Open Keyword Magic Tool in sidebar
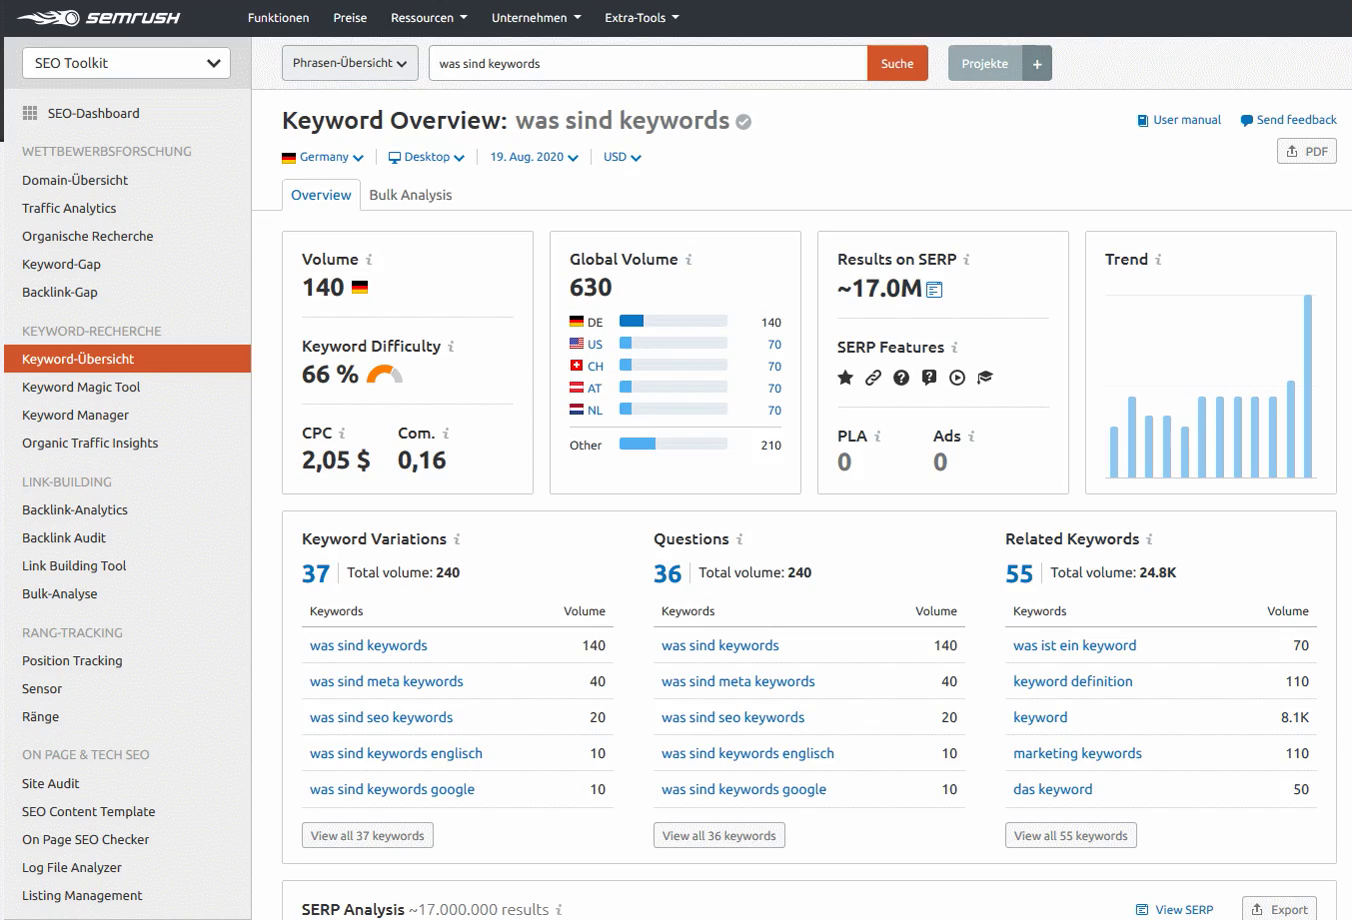Screen dimensions: 1352x920 (x=81, y=387)
